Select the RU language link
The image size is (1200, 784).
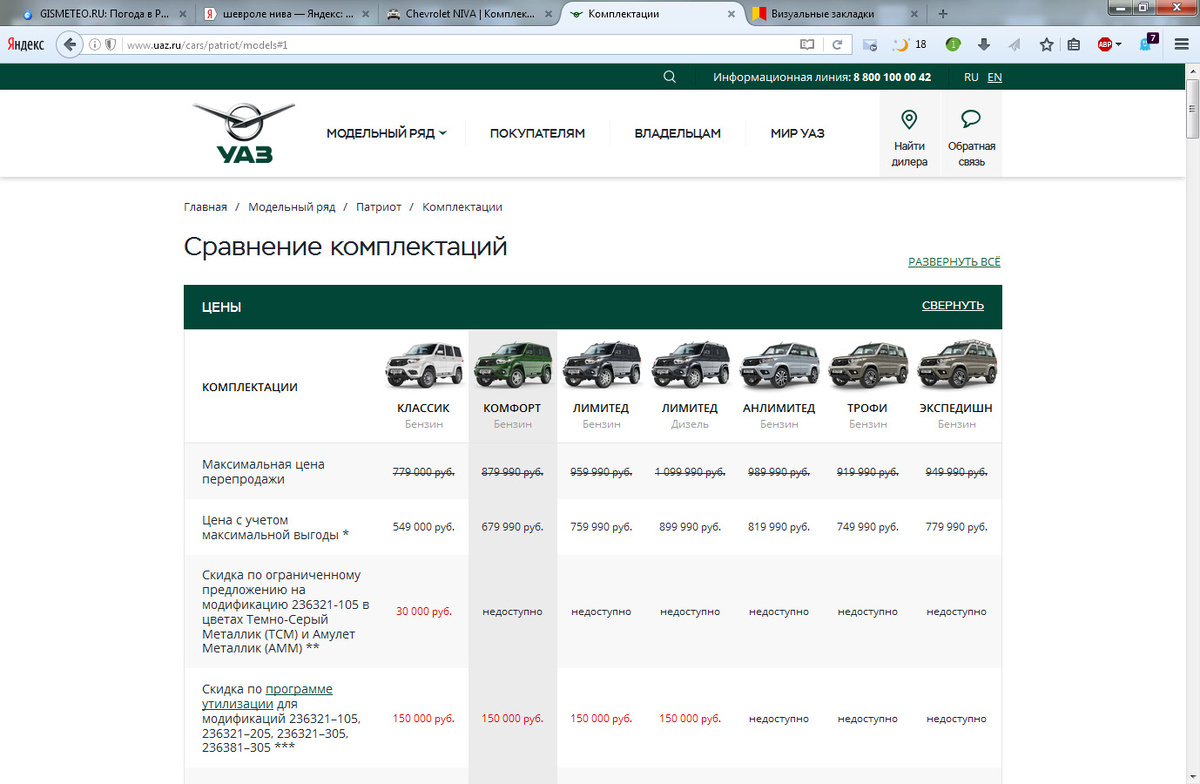click(x=971, y=77)
